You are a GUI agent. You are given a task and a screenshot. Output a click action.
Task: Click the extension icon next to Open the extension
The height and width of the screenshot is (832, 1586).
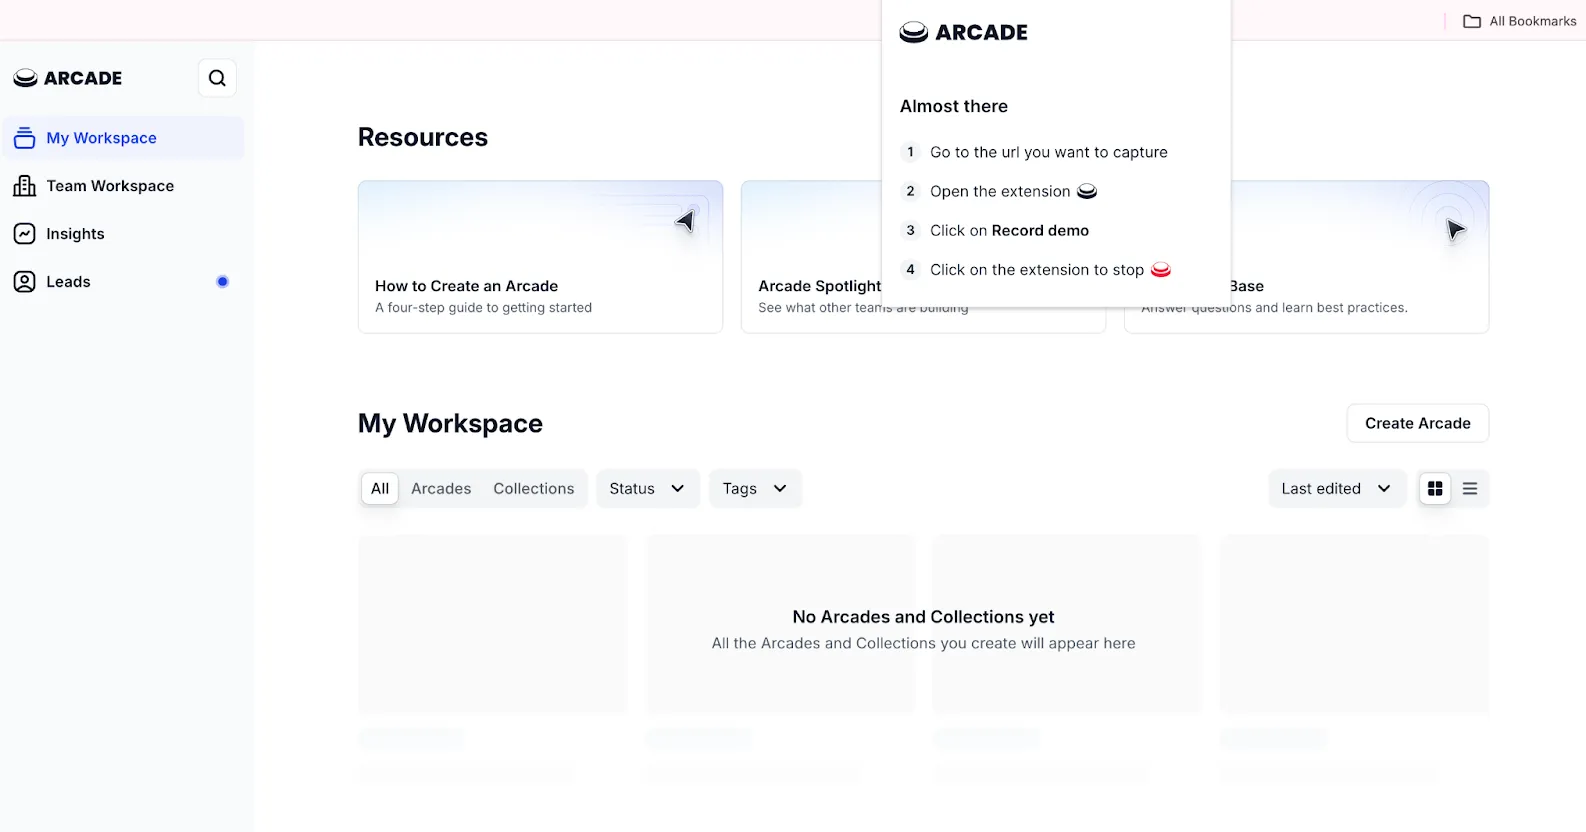tap(1087, 191)
